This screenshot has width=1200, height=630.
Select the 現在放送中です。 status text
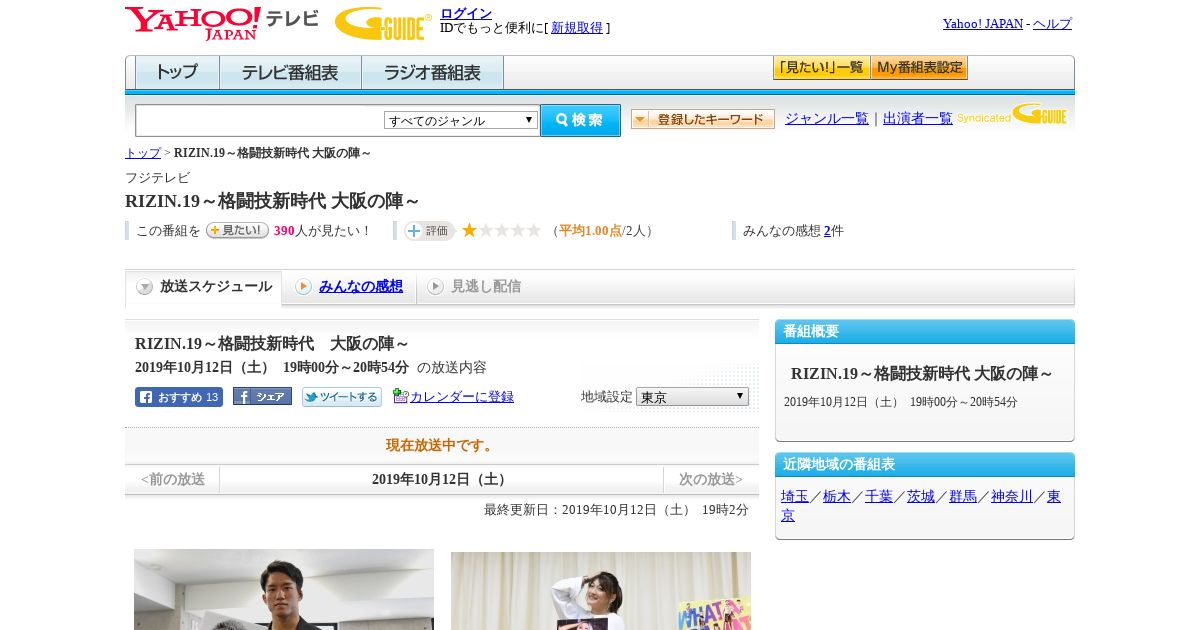[x=442, y=445]
